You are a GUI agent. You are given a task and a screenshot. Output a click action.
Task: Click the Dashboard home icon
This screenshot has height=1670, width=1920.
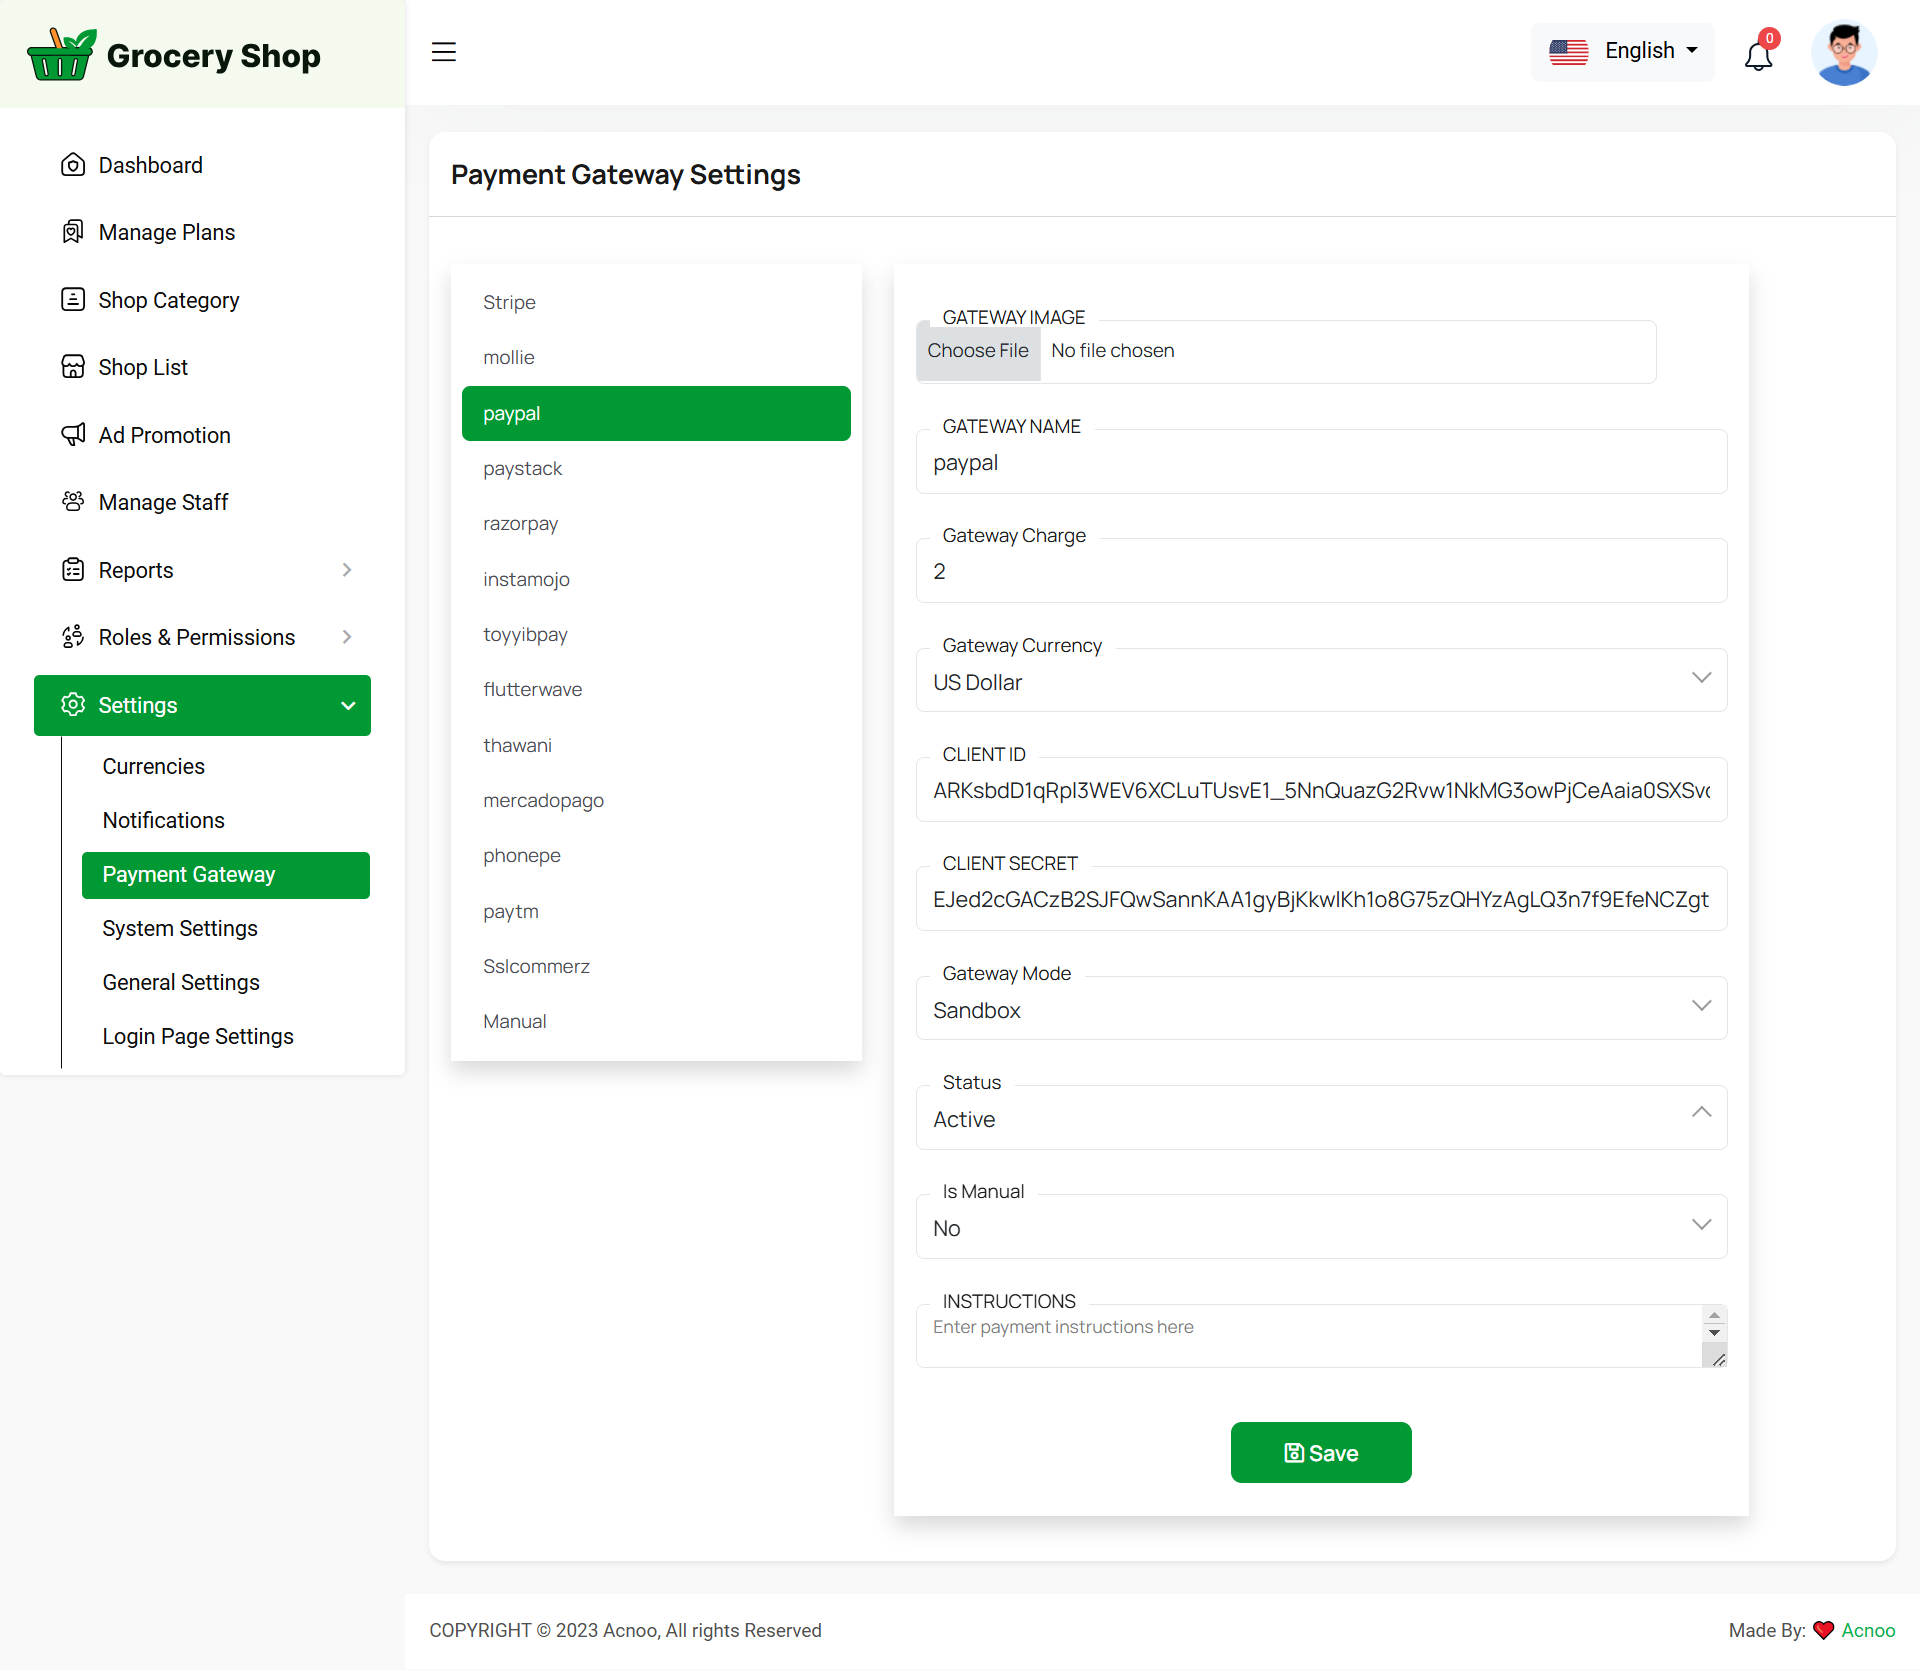(73, 165)
